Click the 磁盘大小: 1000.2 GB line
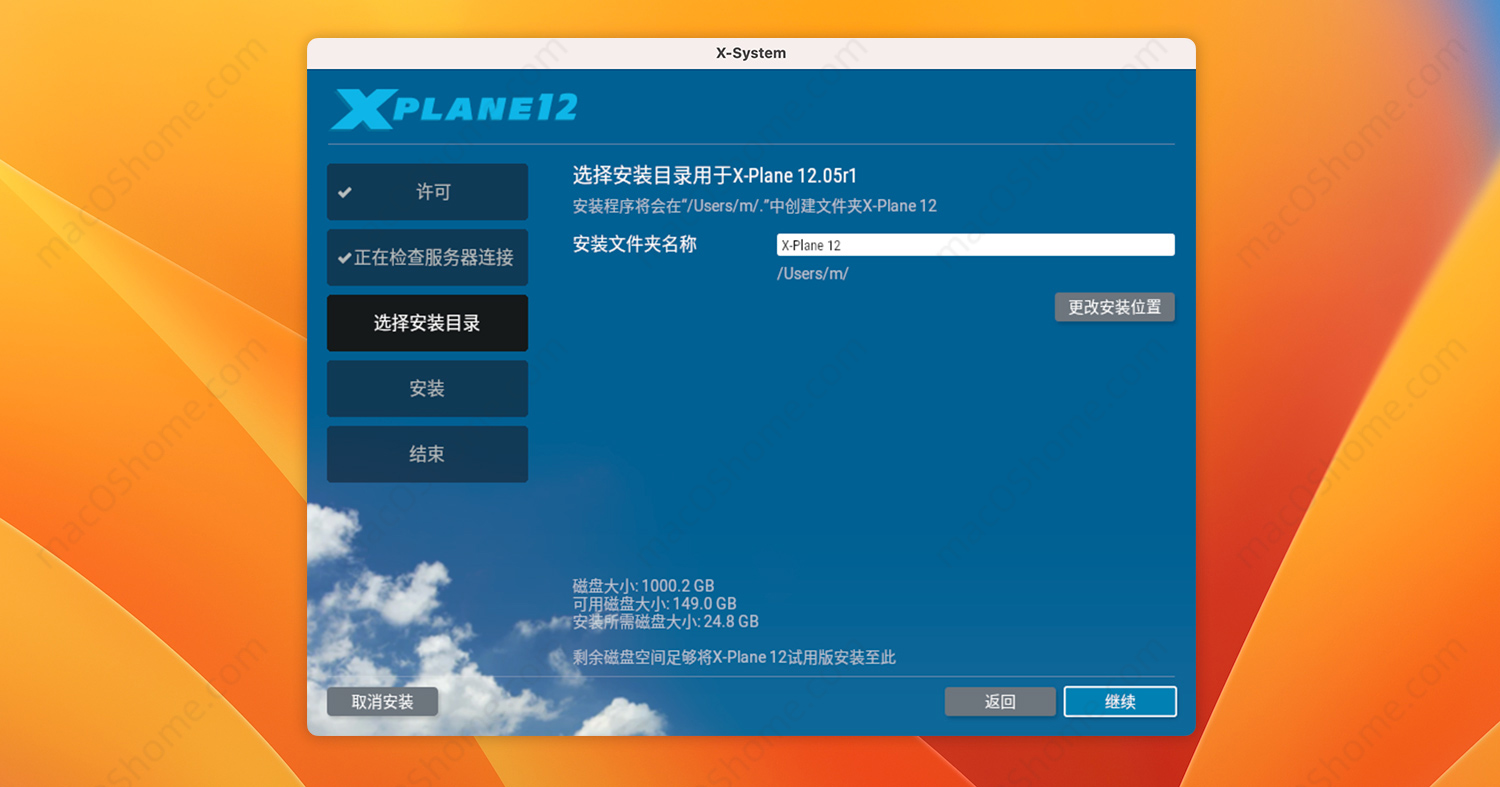This screenshot has width=1500, height=787. click(643, 586)
